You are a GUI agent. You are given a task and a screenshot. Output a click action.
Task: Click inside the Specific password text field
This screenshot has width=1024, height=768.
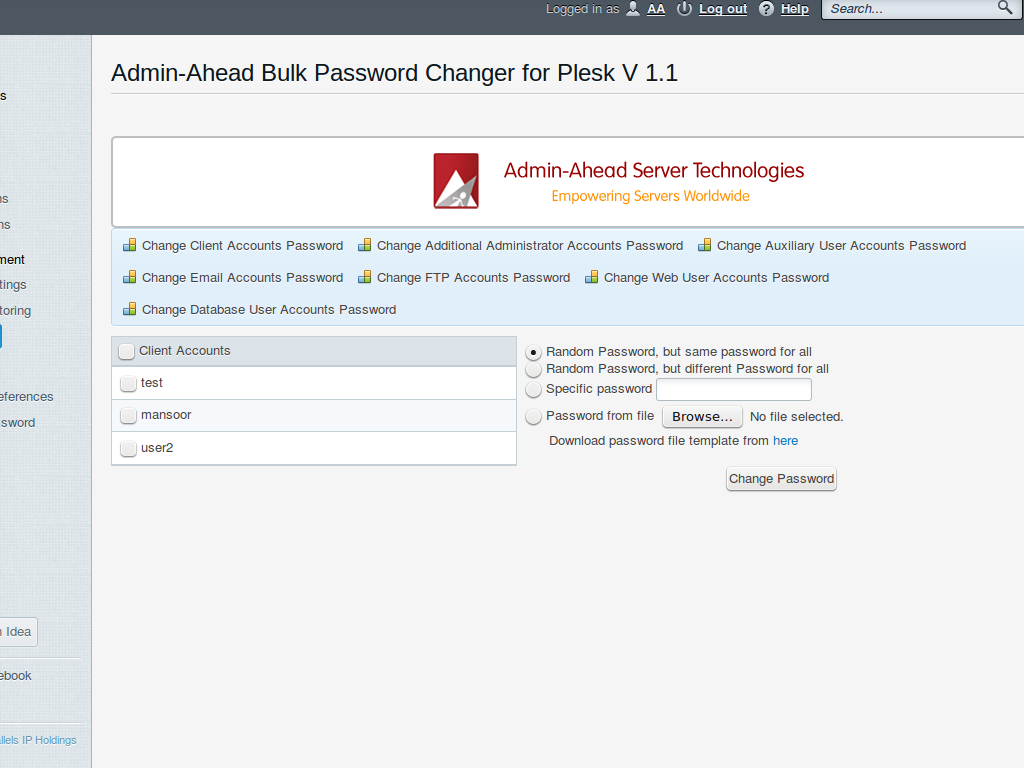(733, 389)
